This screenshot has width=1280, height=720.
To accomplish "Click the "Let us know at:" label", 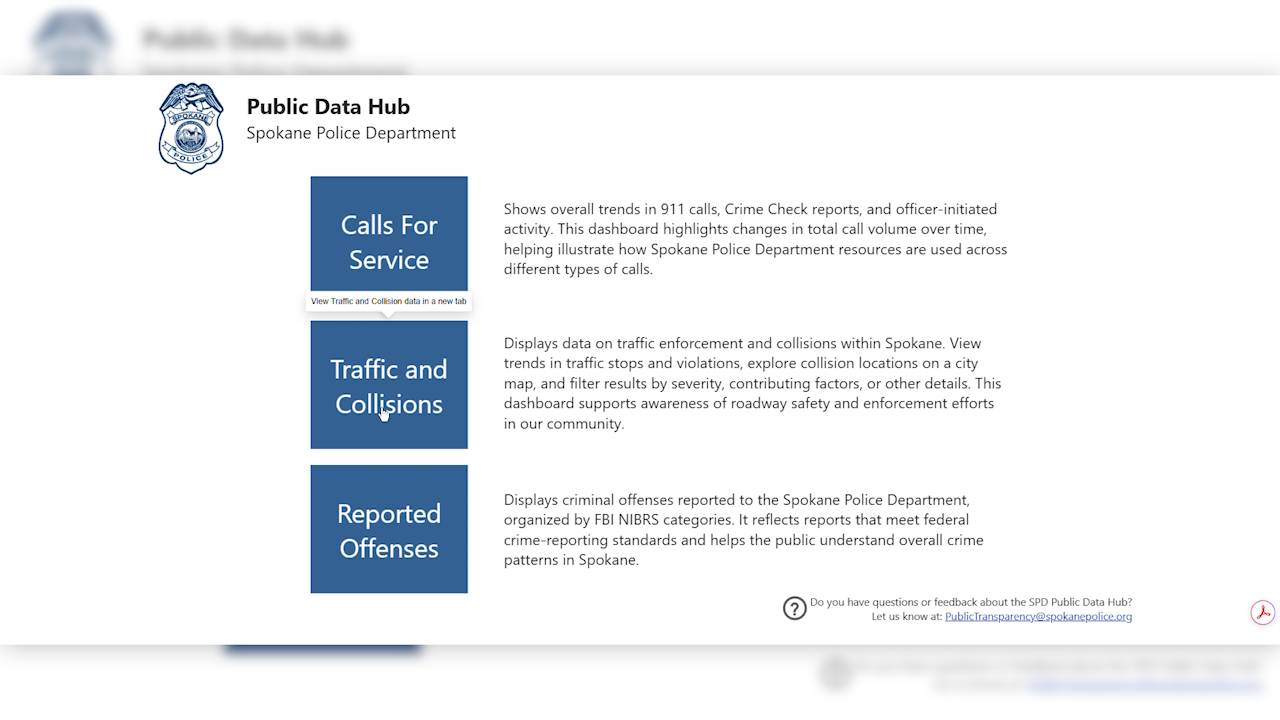I will pyautogui.click(x=907, y=617).
